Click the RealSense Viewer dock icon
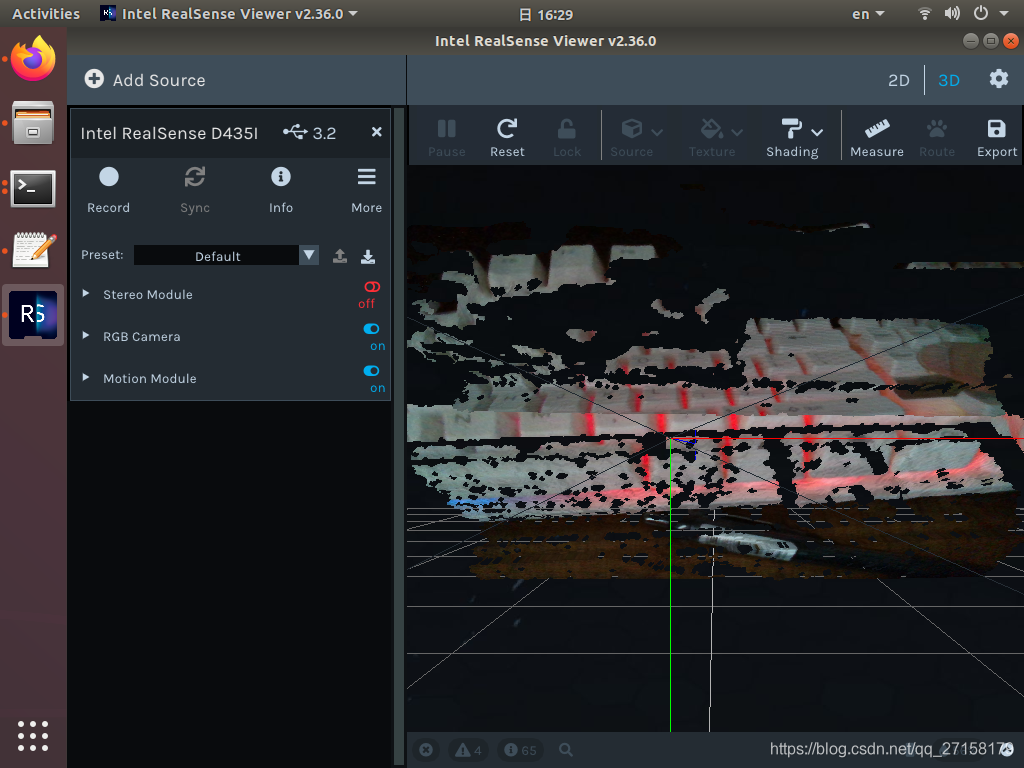The height and width of the screenshot is (768, 1024). (33, 315)
